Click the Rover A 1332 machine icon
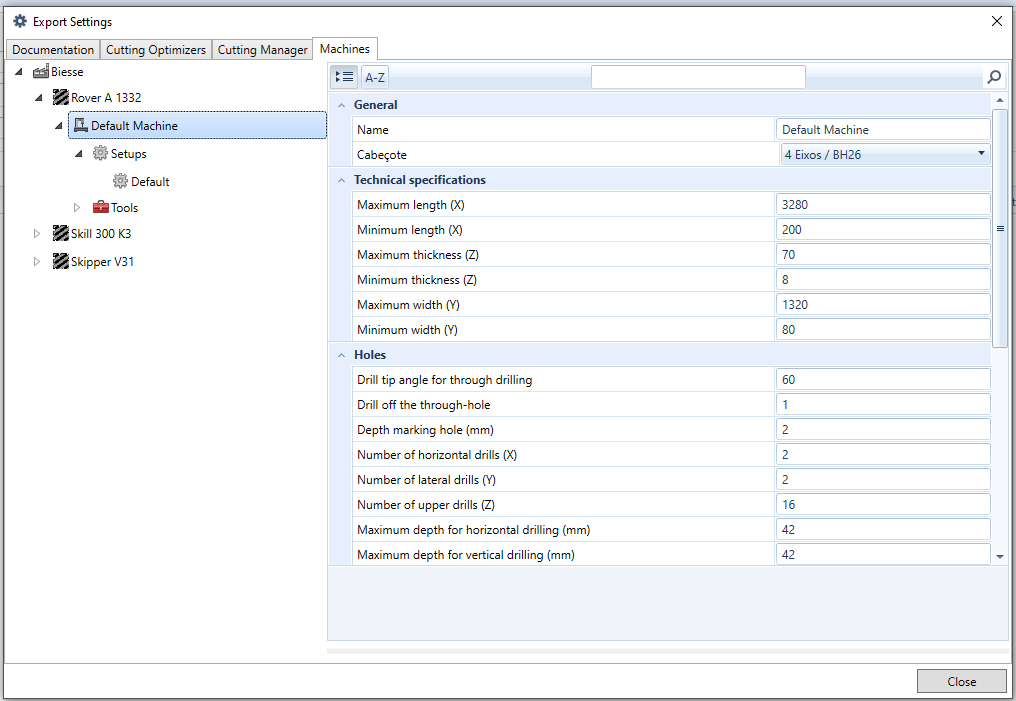Image resolution: width=1016 pixels, height=701 pixels. click(x=61, y=97)
